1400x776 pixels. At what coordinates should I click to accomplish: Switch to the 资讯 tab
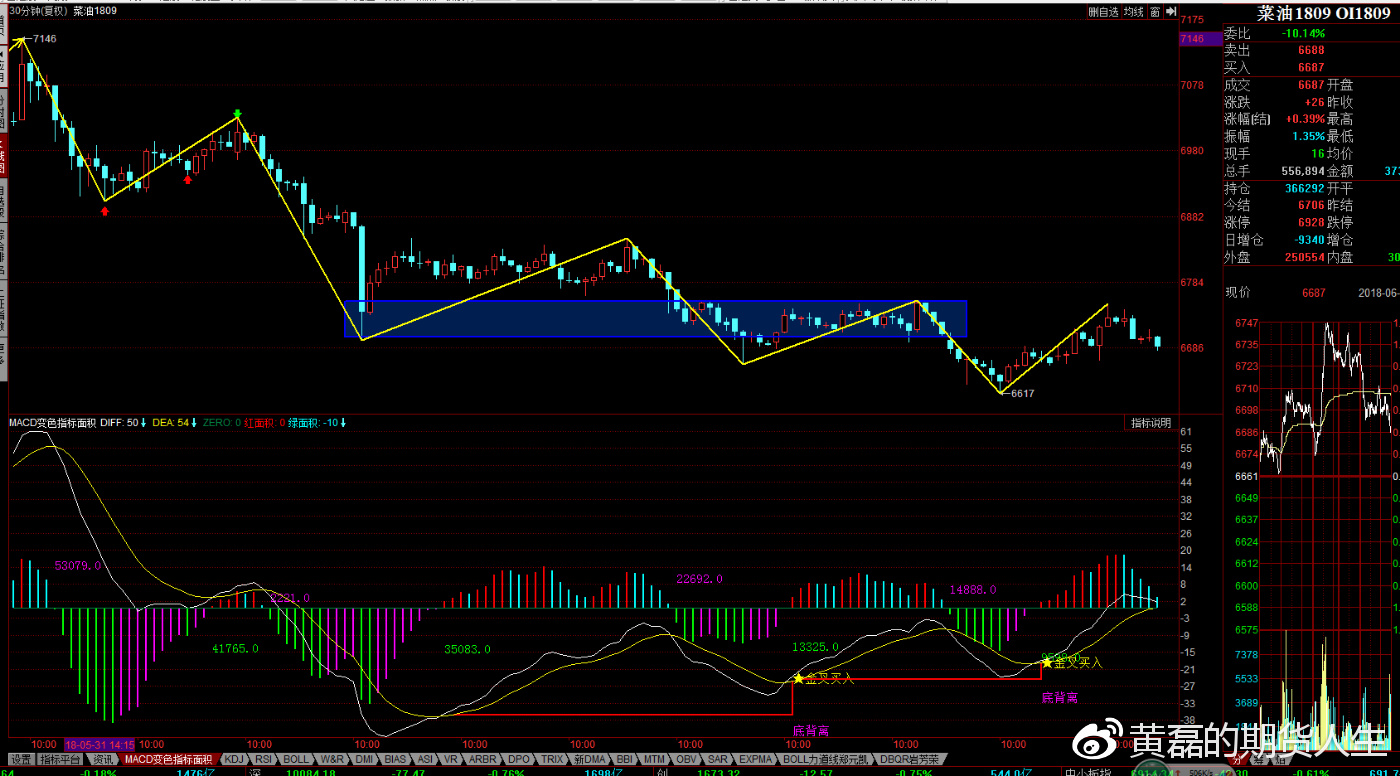point(103,759)
